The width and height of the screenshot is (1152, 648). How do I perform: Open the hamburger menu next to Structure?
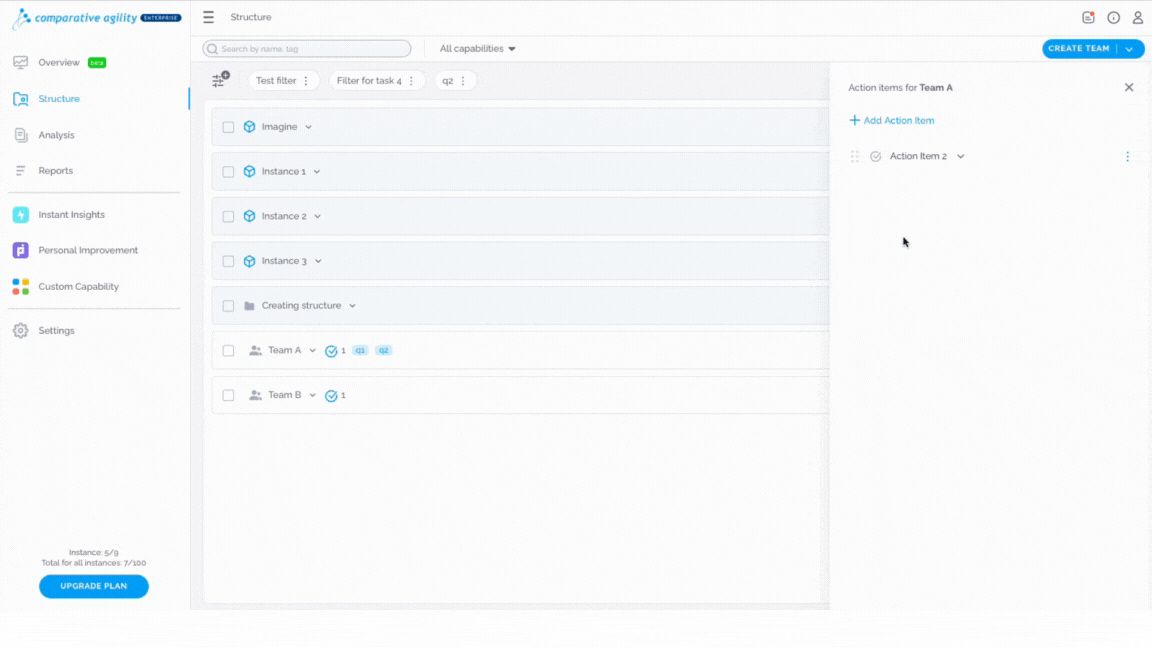(209, 17)
